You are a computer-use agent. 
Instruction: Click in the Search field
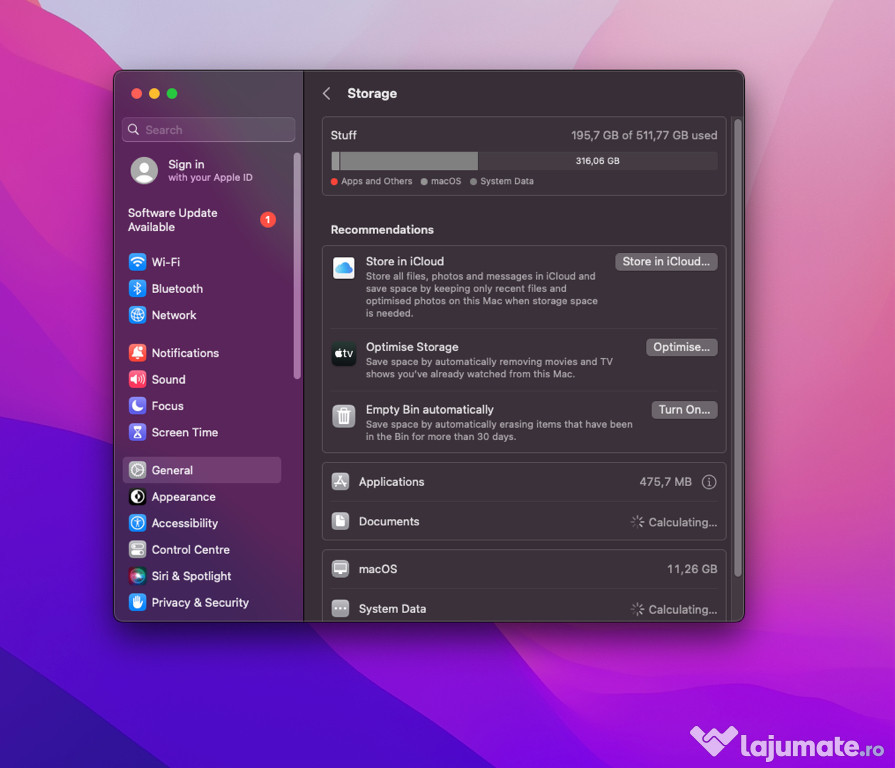(x=208, y=130)
